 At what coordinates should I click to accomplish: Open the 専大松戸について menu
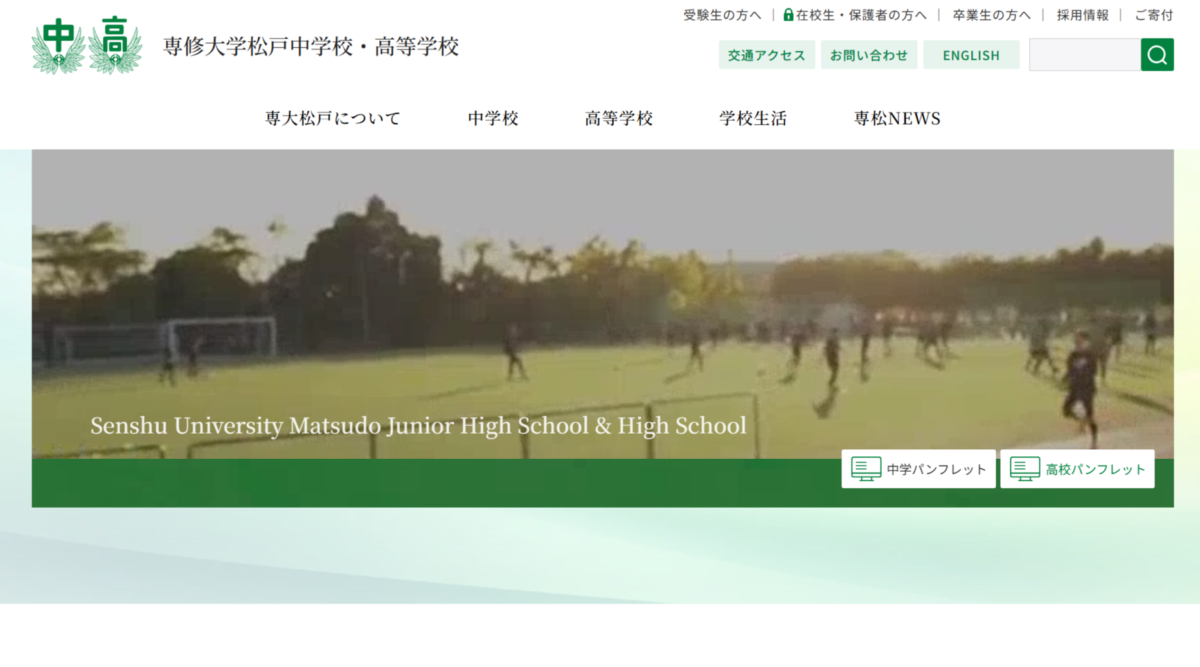pyautogui.click(x=333, y=118)
